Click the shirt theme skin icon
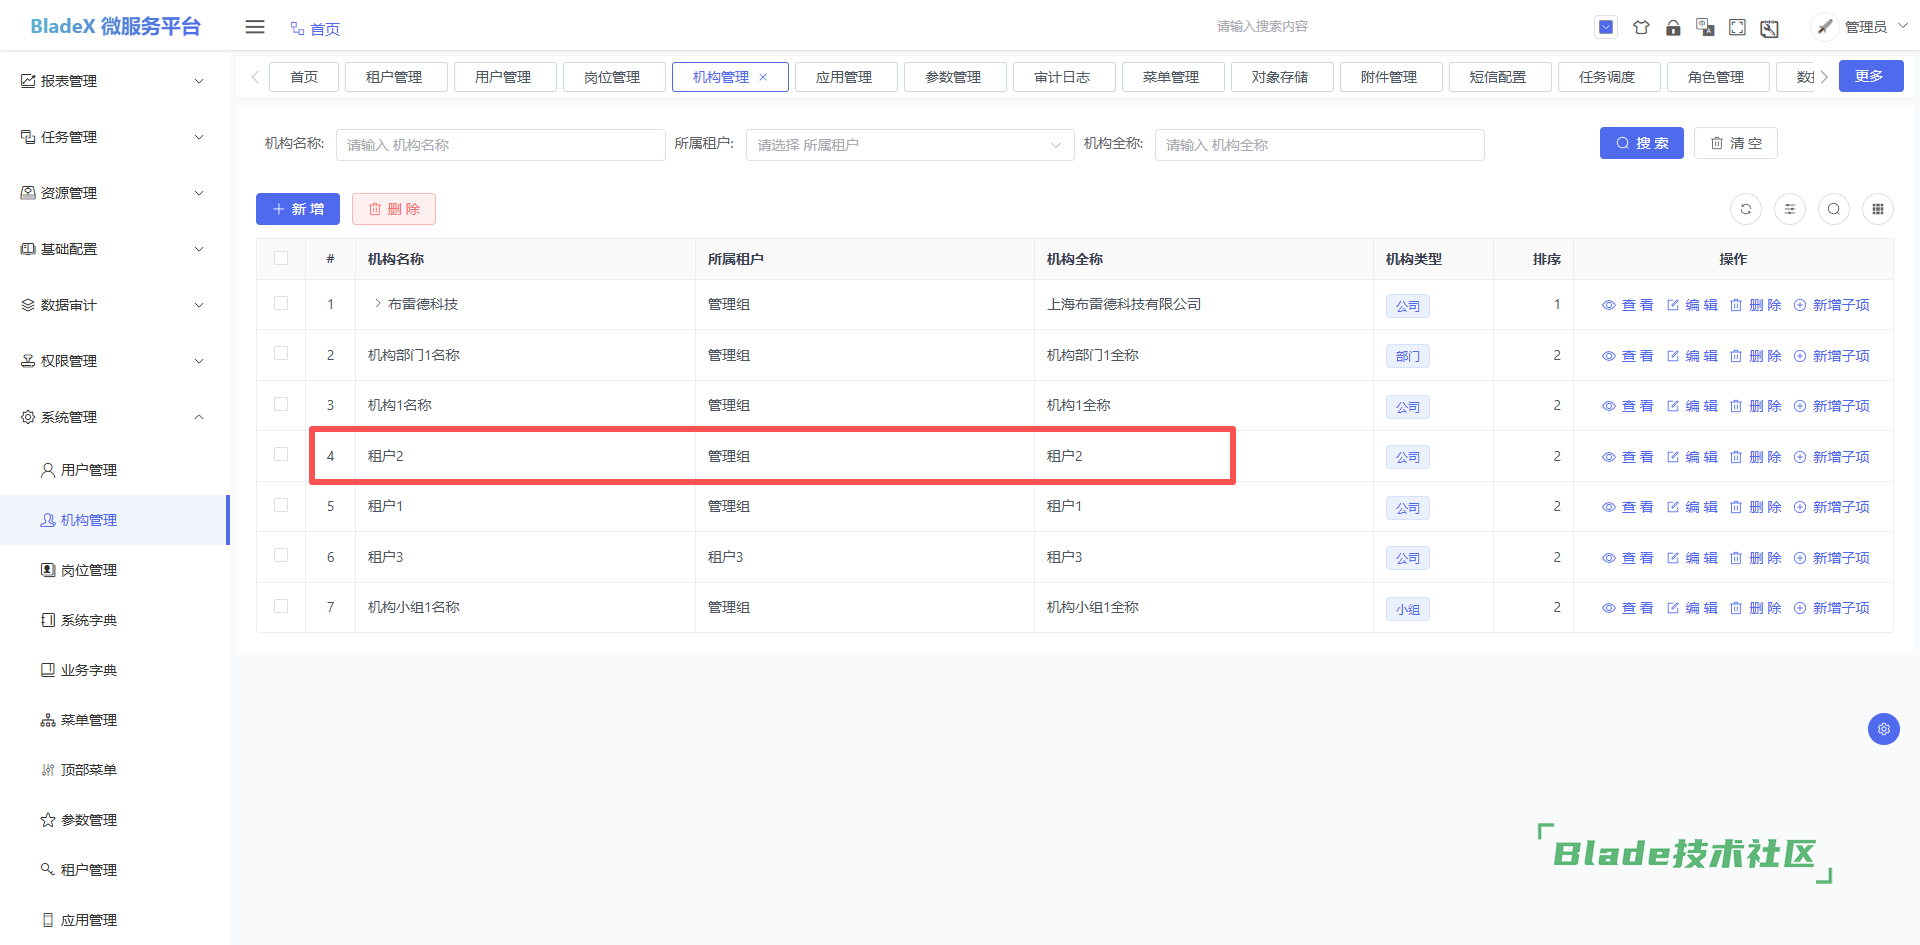Image resolution: width=1920 pixels, height=945 pixels. 1641,27
